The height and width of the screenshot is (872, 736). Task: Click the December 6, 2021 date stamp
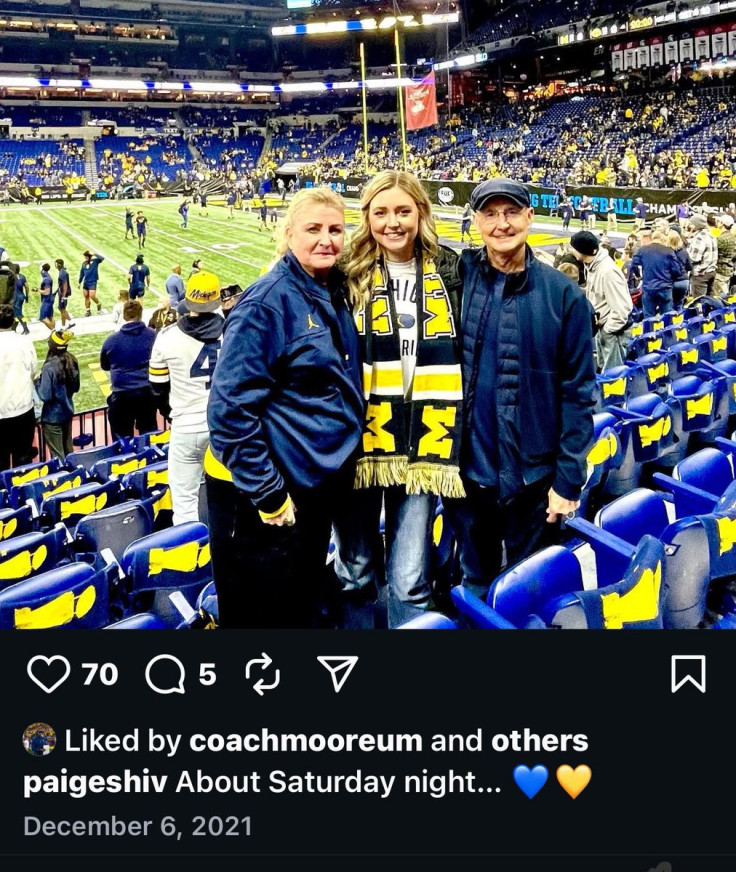(x=137, y=826)
